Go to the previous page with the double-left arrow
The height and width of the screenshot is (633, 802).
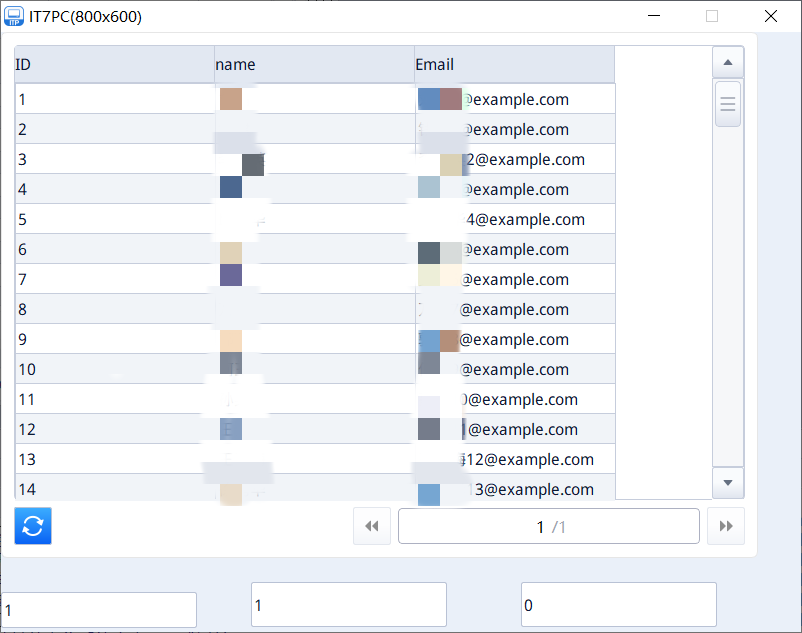(x=372, y=526)
